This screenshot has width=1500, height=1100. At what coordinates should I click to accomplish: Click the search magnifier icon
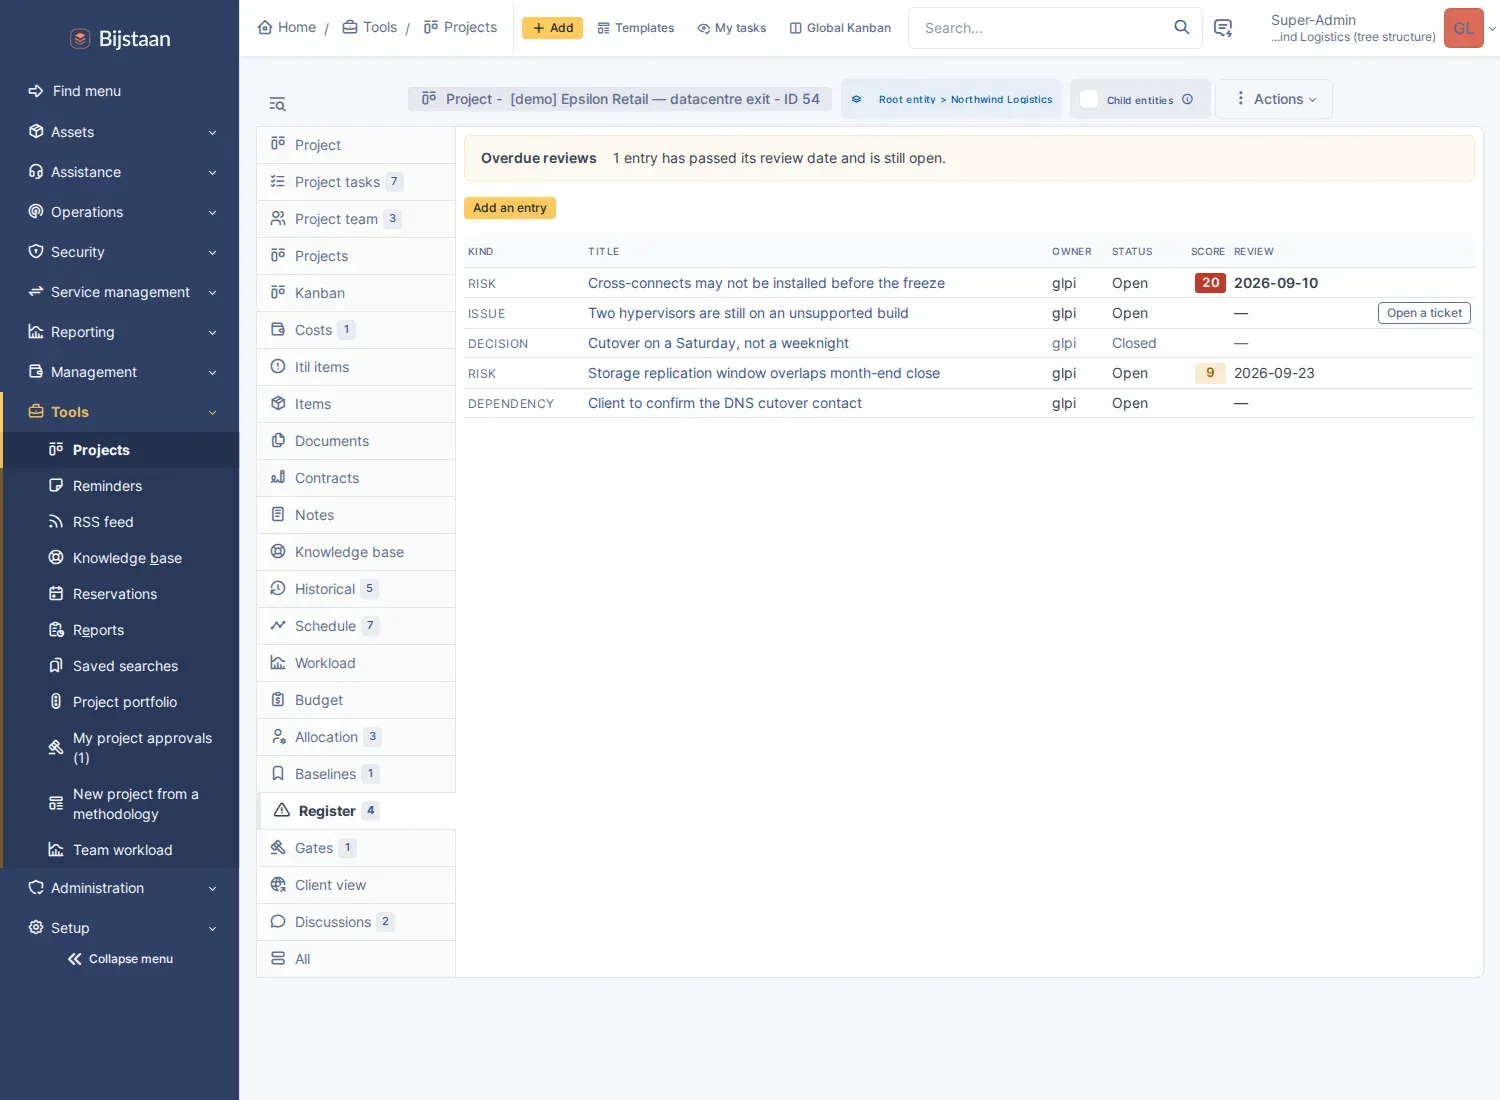tap(1181, 27)
